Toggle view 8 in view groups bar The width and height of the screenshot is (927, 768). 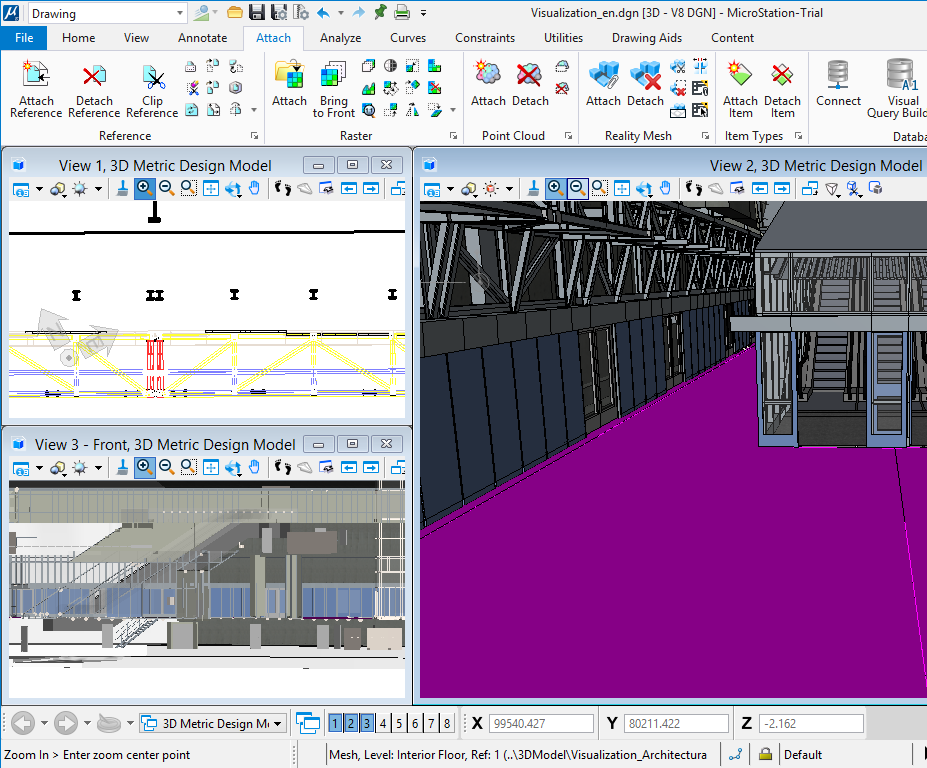coord(447,723)
